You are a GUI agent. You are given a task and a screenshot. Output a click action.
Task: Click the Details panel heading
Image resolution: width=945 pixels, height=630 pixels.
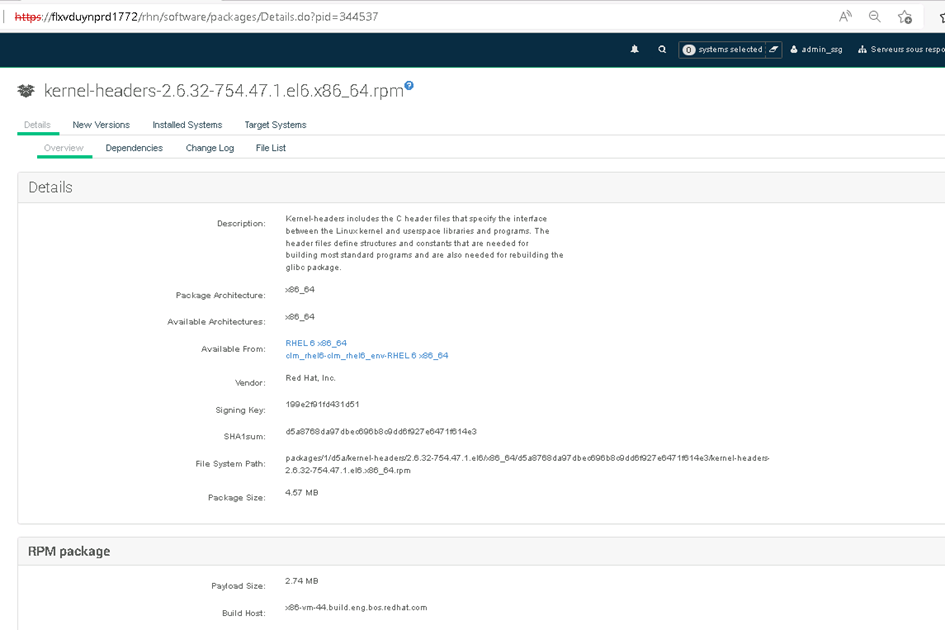click(x=51, y=187)
